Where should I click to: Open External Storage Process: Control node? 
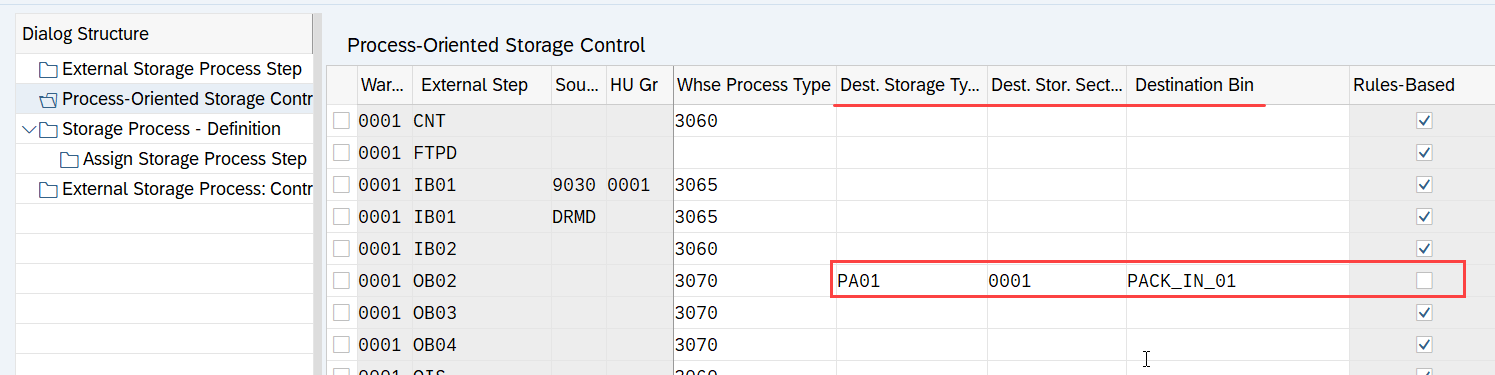(x=187, y=189)
